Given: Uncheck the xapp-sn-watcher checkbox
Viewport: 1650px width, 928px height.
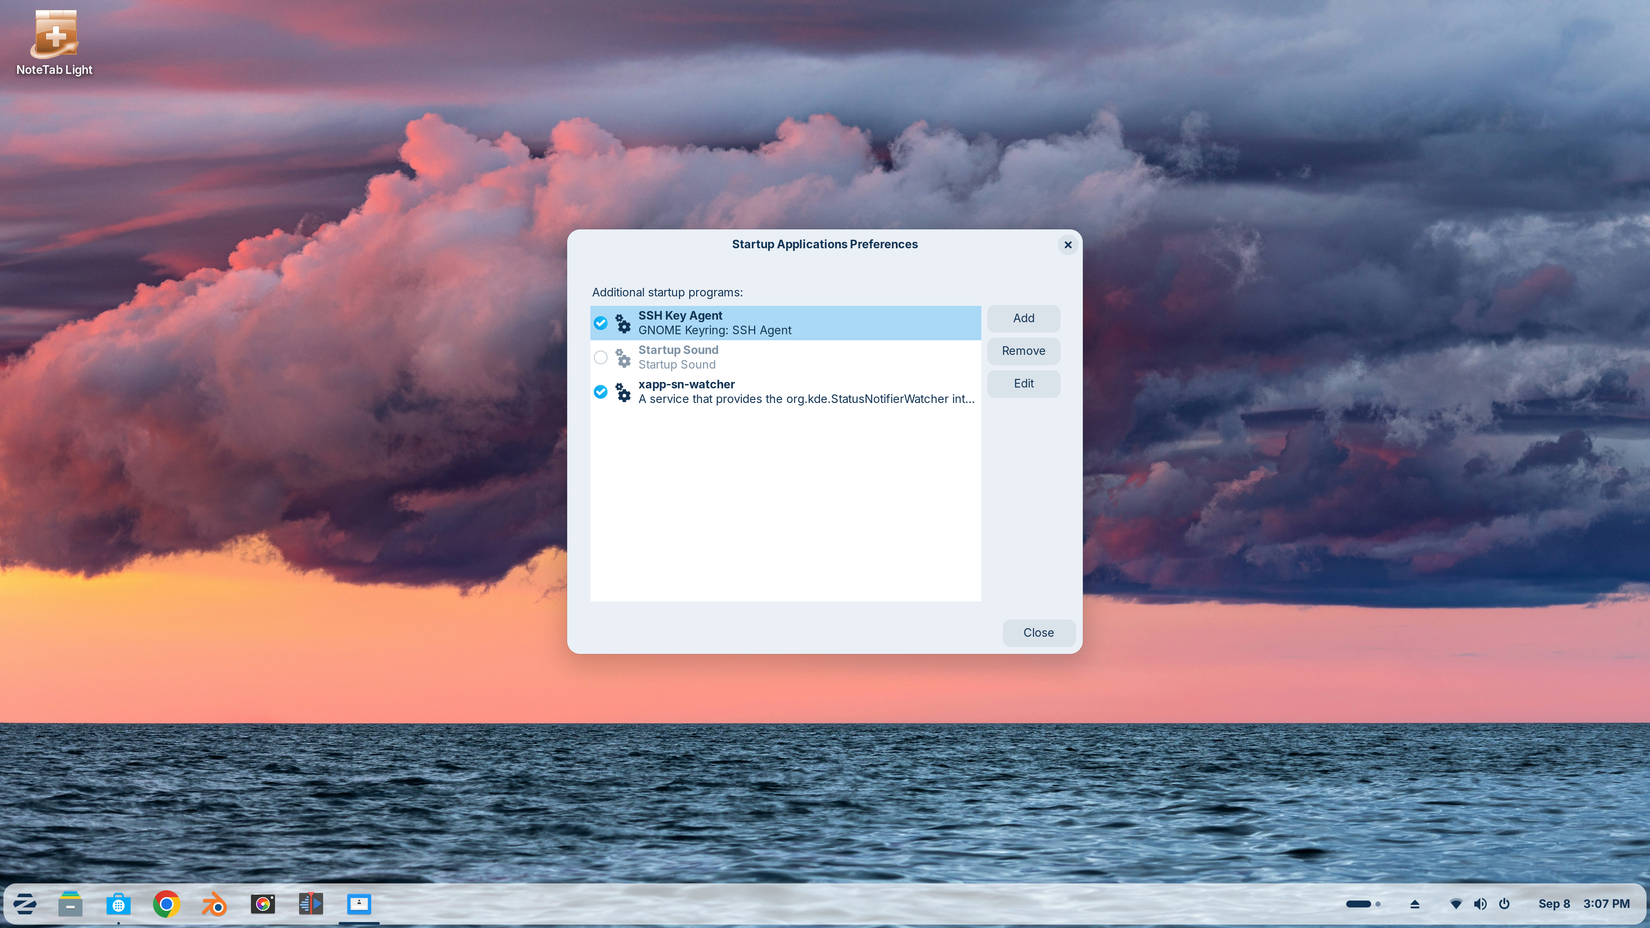Looking at the screenshot, I should [x=601, y=392].
